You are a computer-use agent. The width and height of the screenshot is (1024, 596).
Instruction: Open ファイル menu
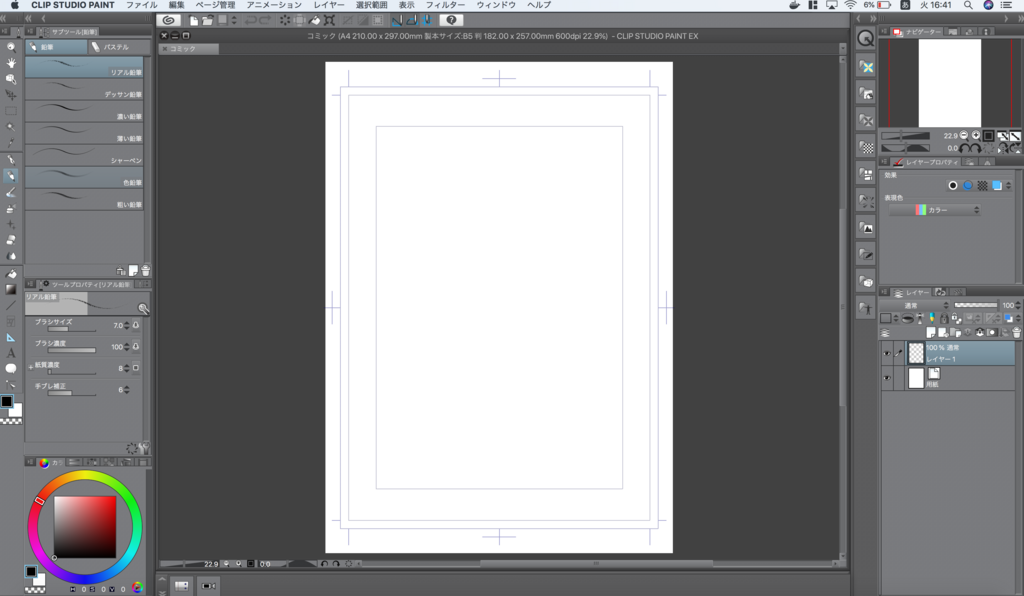[141, 5]
